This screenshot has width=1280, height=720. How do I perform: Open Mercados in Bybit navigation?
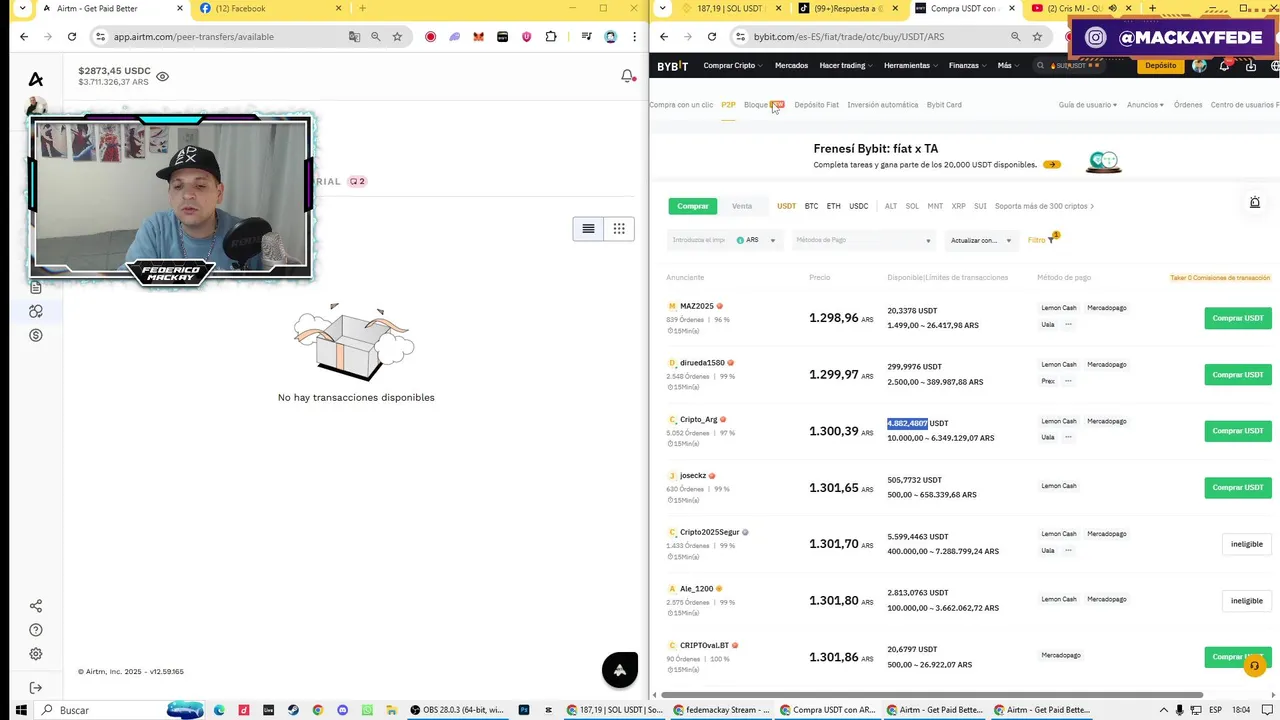pyautogui.click(x=791, y=66)
